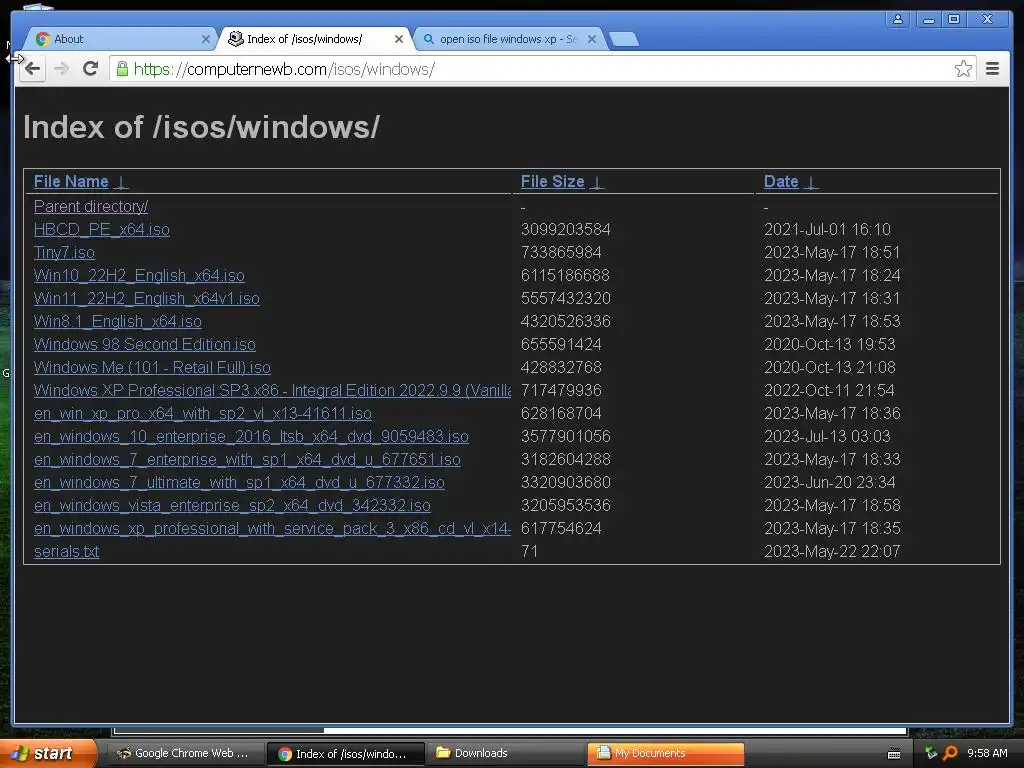
Task: Open a new tab with the new-tab button
Action: pyautogui.click(x=624, y=39)
